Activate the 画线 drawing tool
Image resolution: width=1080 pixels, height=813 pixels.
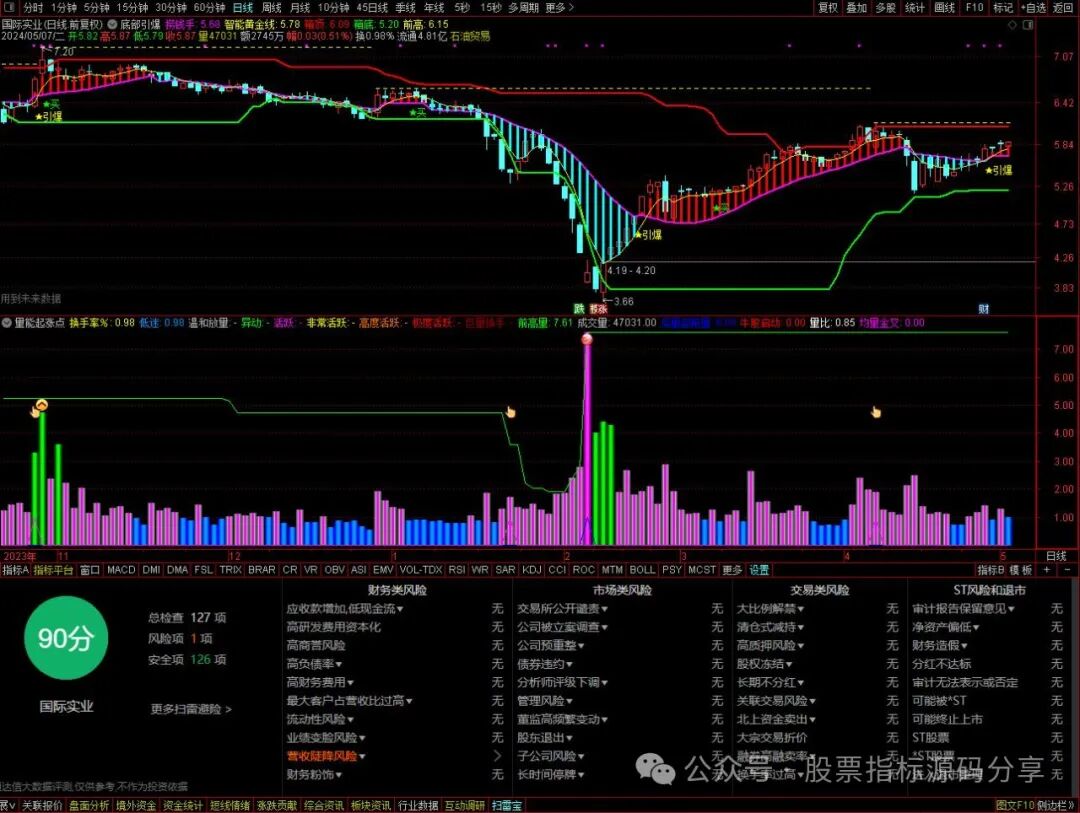point(944,8)
